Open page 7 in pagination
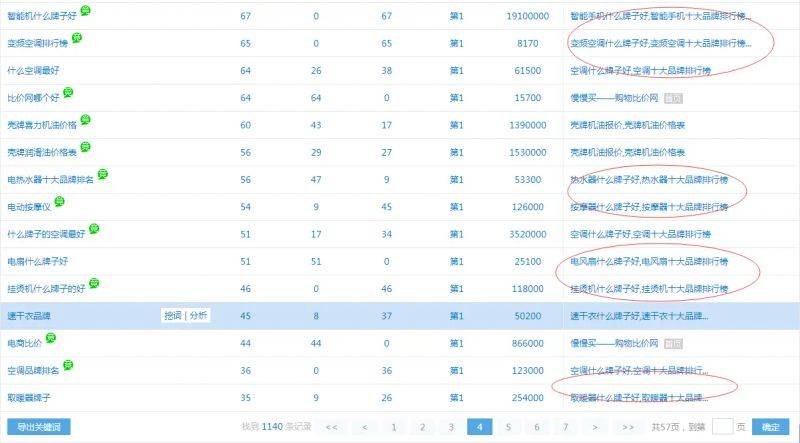The height and width of the screenshot is (443, 800). pyautogui.click(x=565, y=427)
